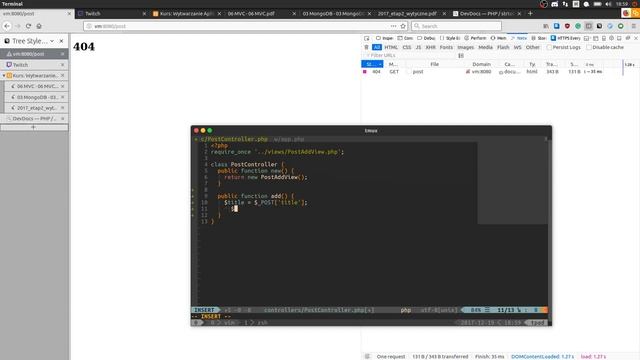Filter network requests by JS
Viewport: 640px width, 360px height.
pos(418,47)
